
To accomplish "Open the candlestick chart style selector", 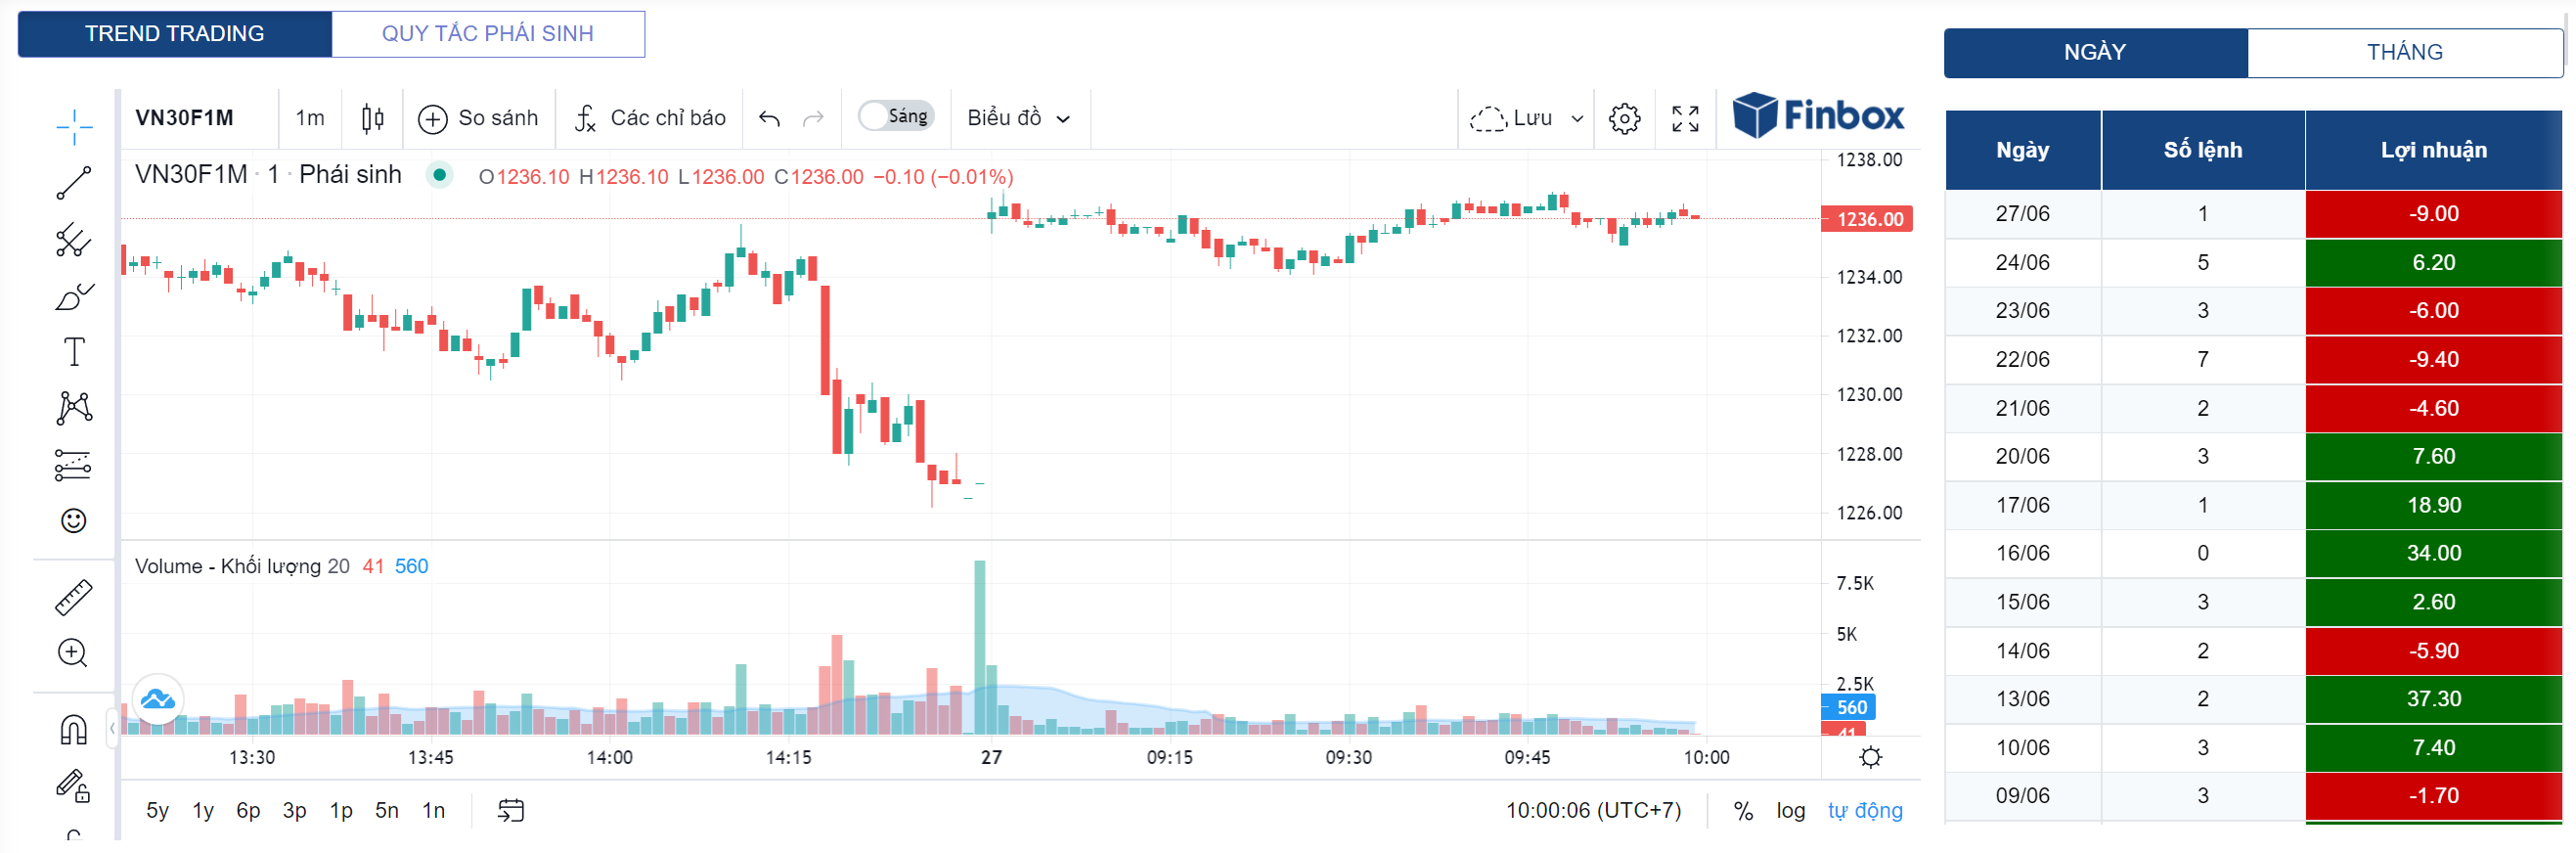I will (x=372, y=118).
